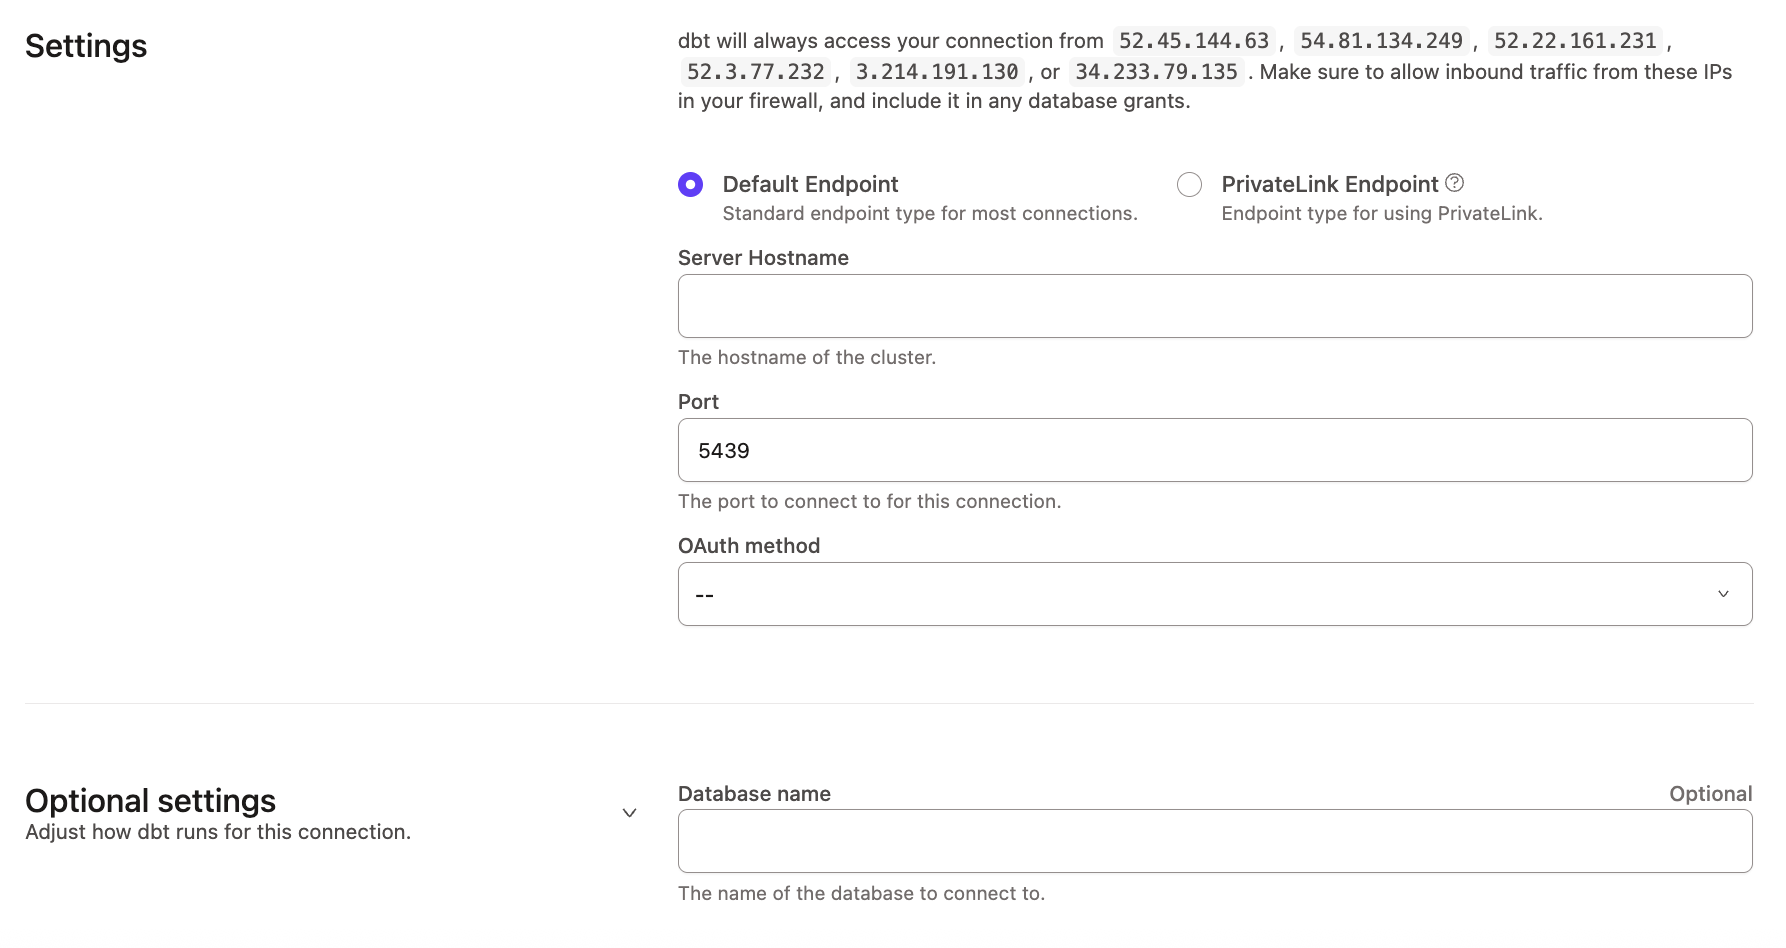This screenshot has width=1786, height=948.
Task: Click the Settings section heading
Action: [86, 45]
